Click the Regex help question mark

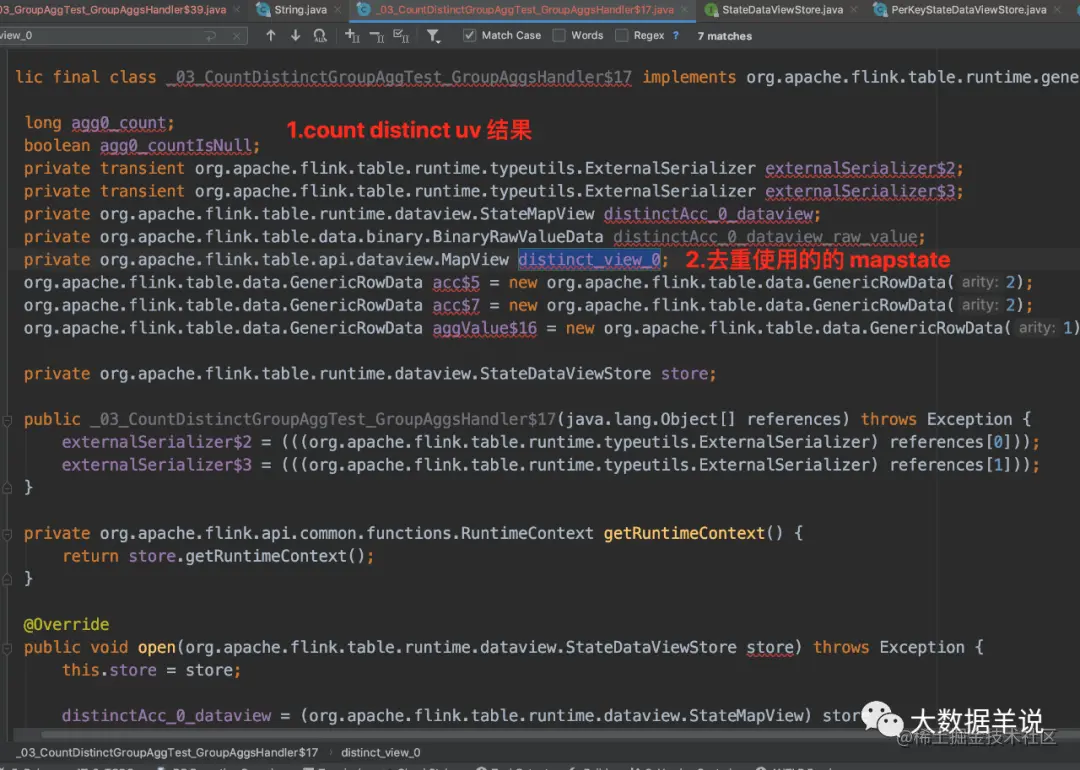[676, 35]
